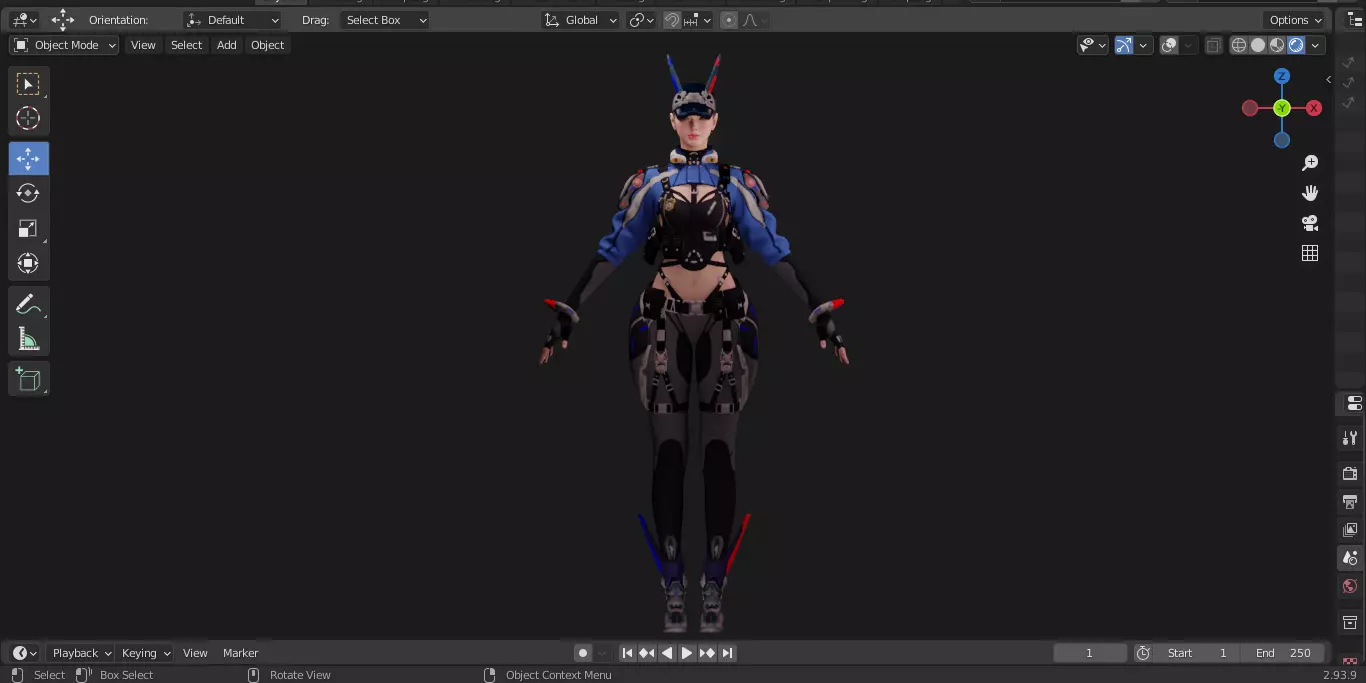
Task: Pick the Rotate tool
Action: 28,193
